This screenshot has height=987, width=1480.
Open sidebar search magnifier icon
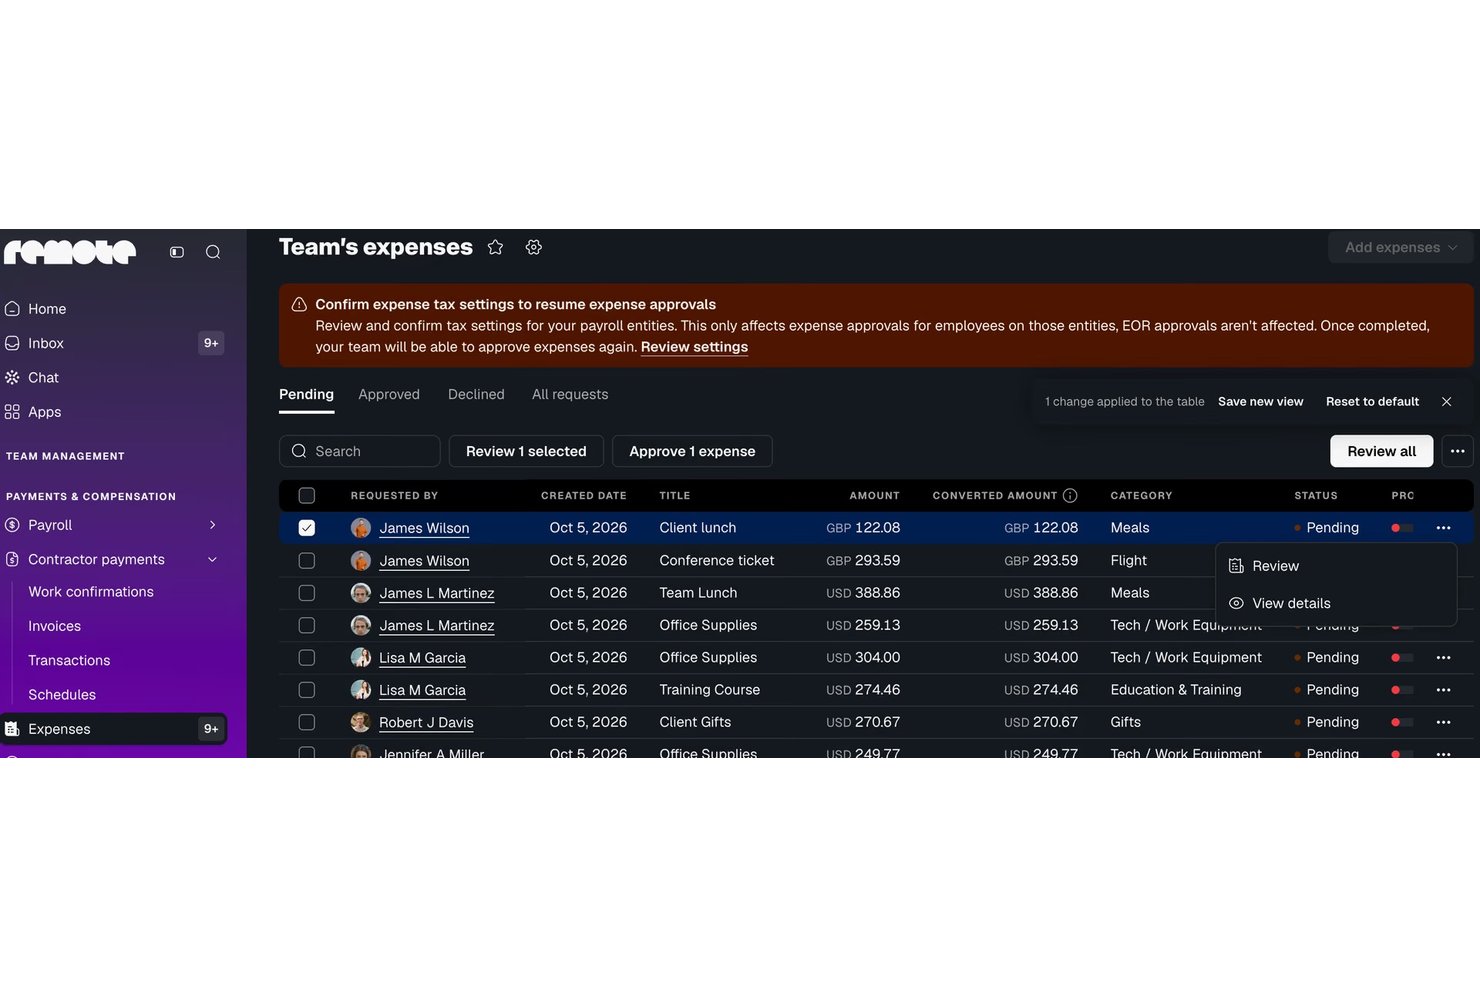tap(213, 252)
